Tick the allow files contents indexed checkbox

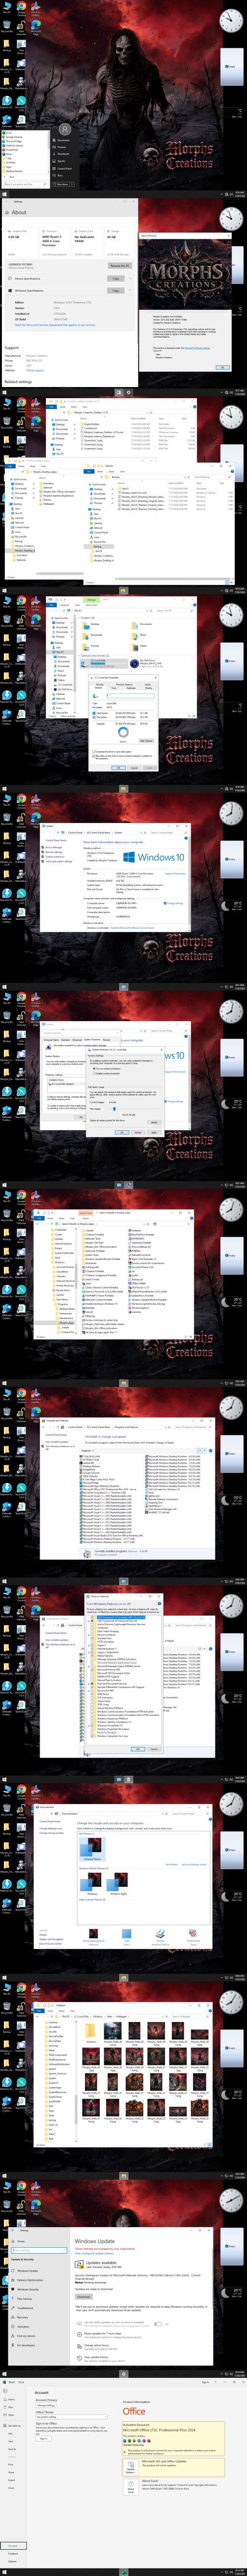click(x=93, y=755)
